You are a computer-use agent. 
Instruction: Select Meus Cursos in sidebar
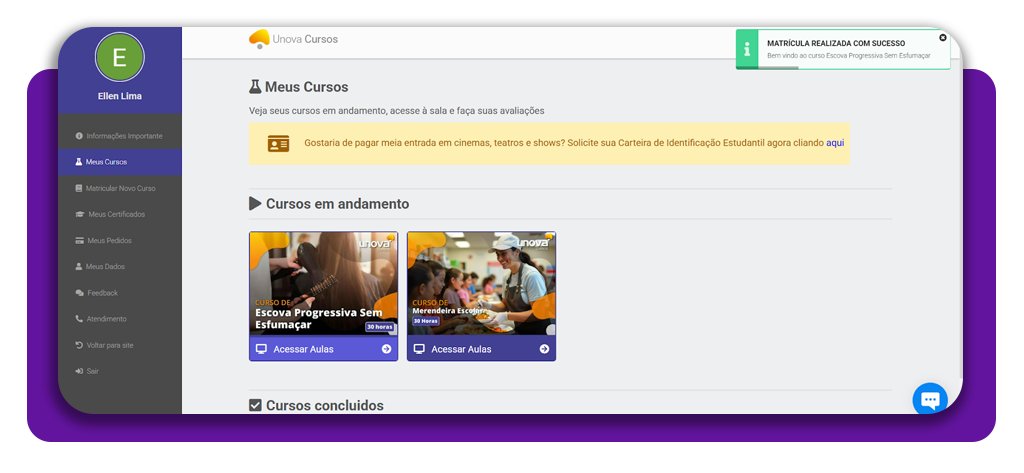pos(106,162)
